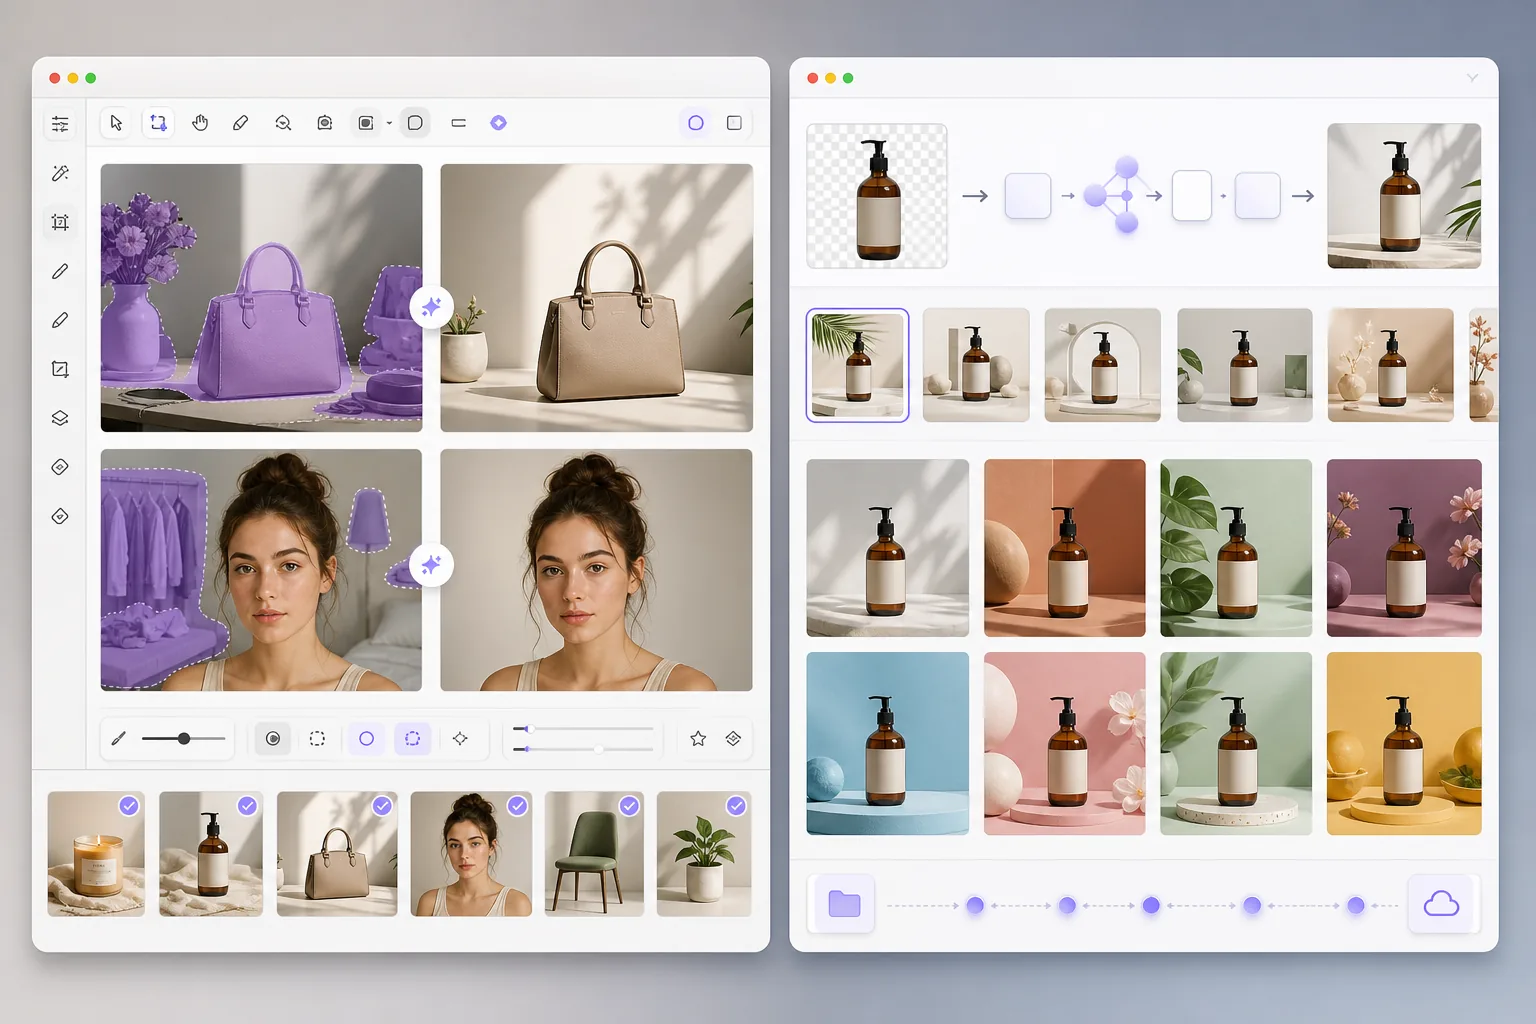Toggle the checkmark on the green chair thumbnail
The image size is (1536, 1024).
[x=629, y=806]
